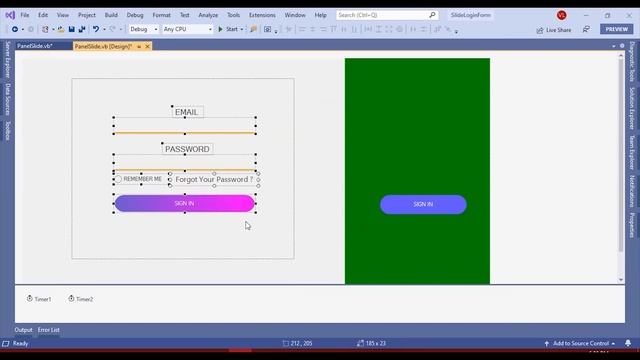
Task: Toggle the REMEMBER ME radio button
Action: (x=118, y=179)
